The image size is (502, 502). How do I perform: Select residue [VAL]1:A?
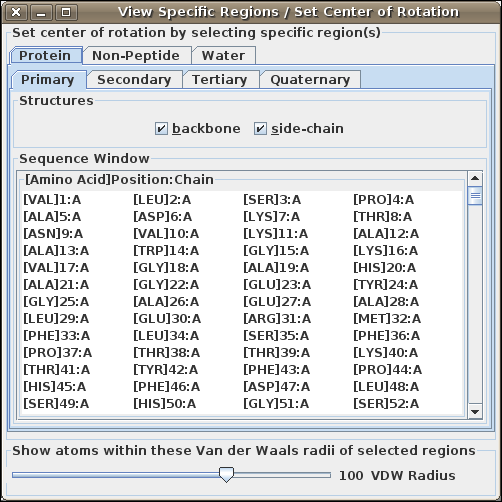point(52,200)
